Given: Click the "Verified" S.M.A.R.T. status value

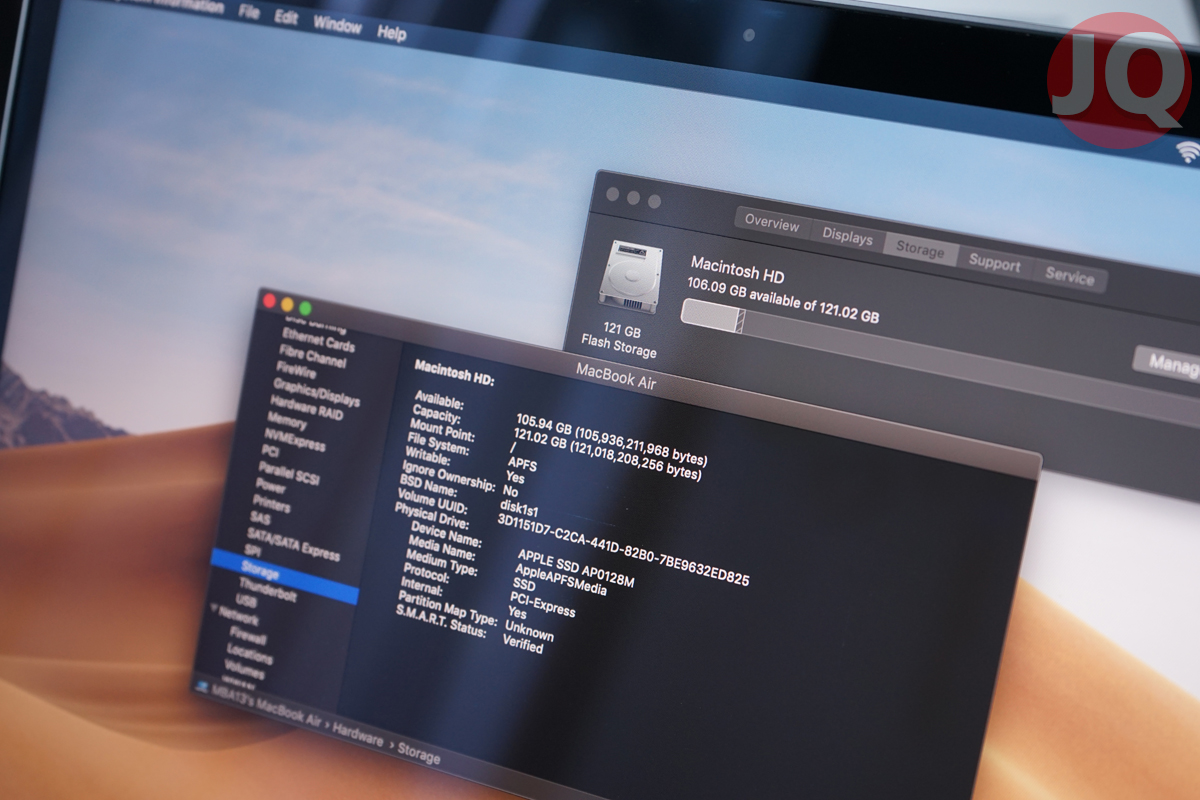Looking at the screenshot, I should pyautogui.click(x=523, y=643).
